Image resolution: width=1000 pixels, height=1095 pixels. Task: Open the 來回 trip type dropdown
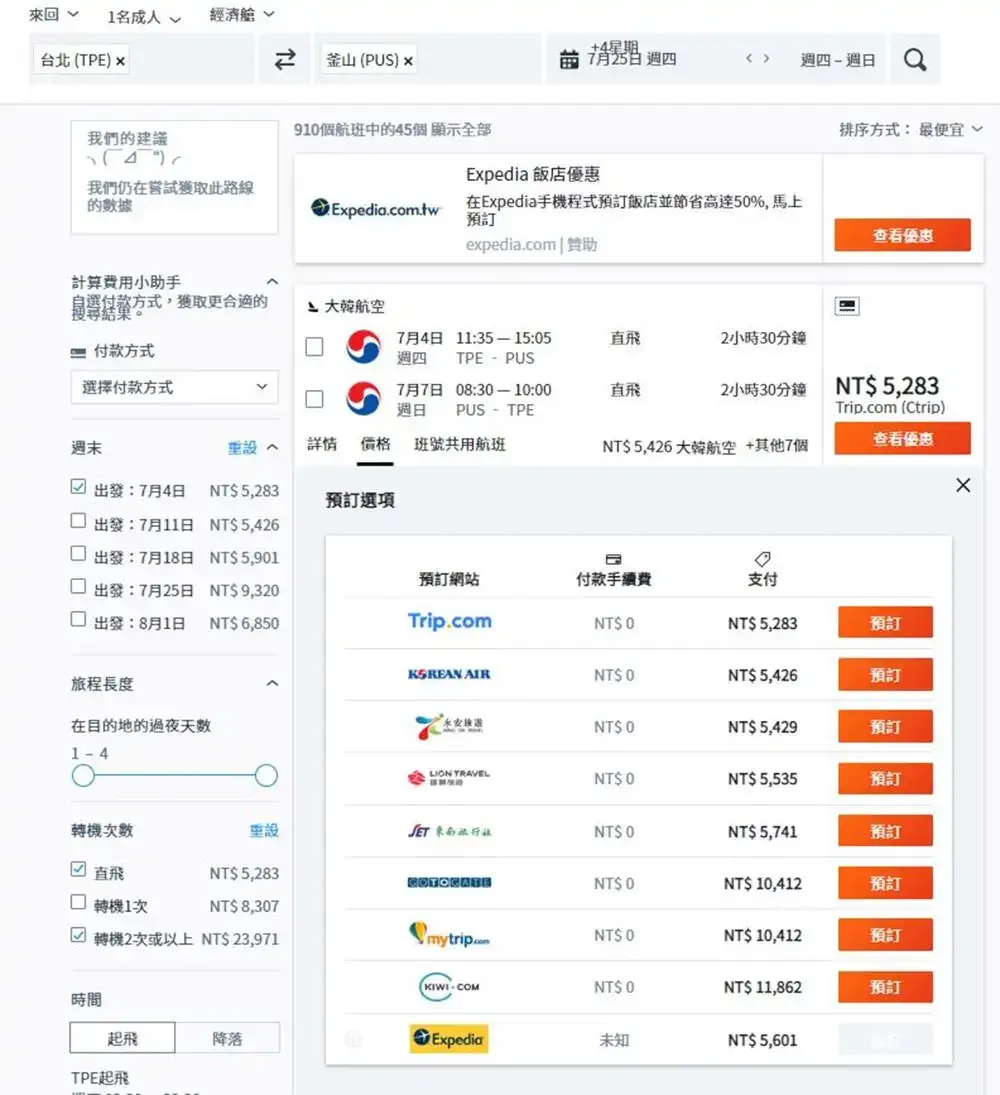click(x=54, y=15)
